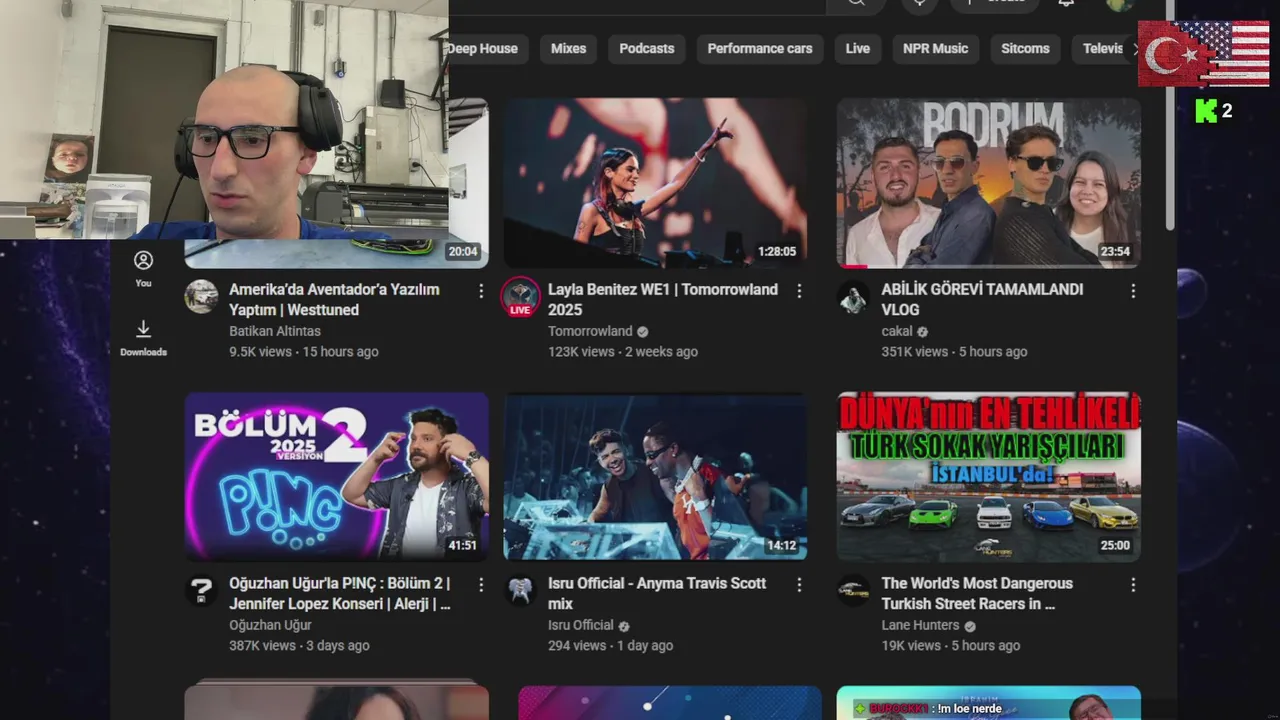Viewport: 1280px width, 720px height.
Task: Open video title ABİLİK GÖREVİ TAMAMLANDI VLOG
Action: (x=982, y=300)
